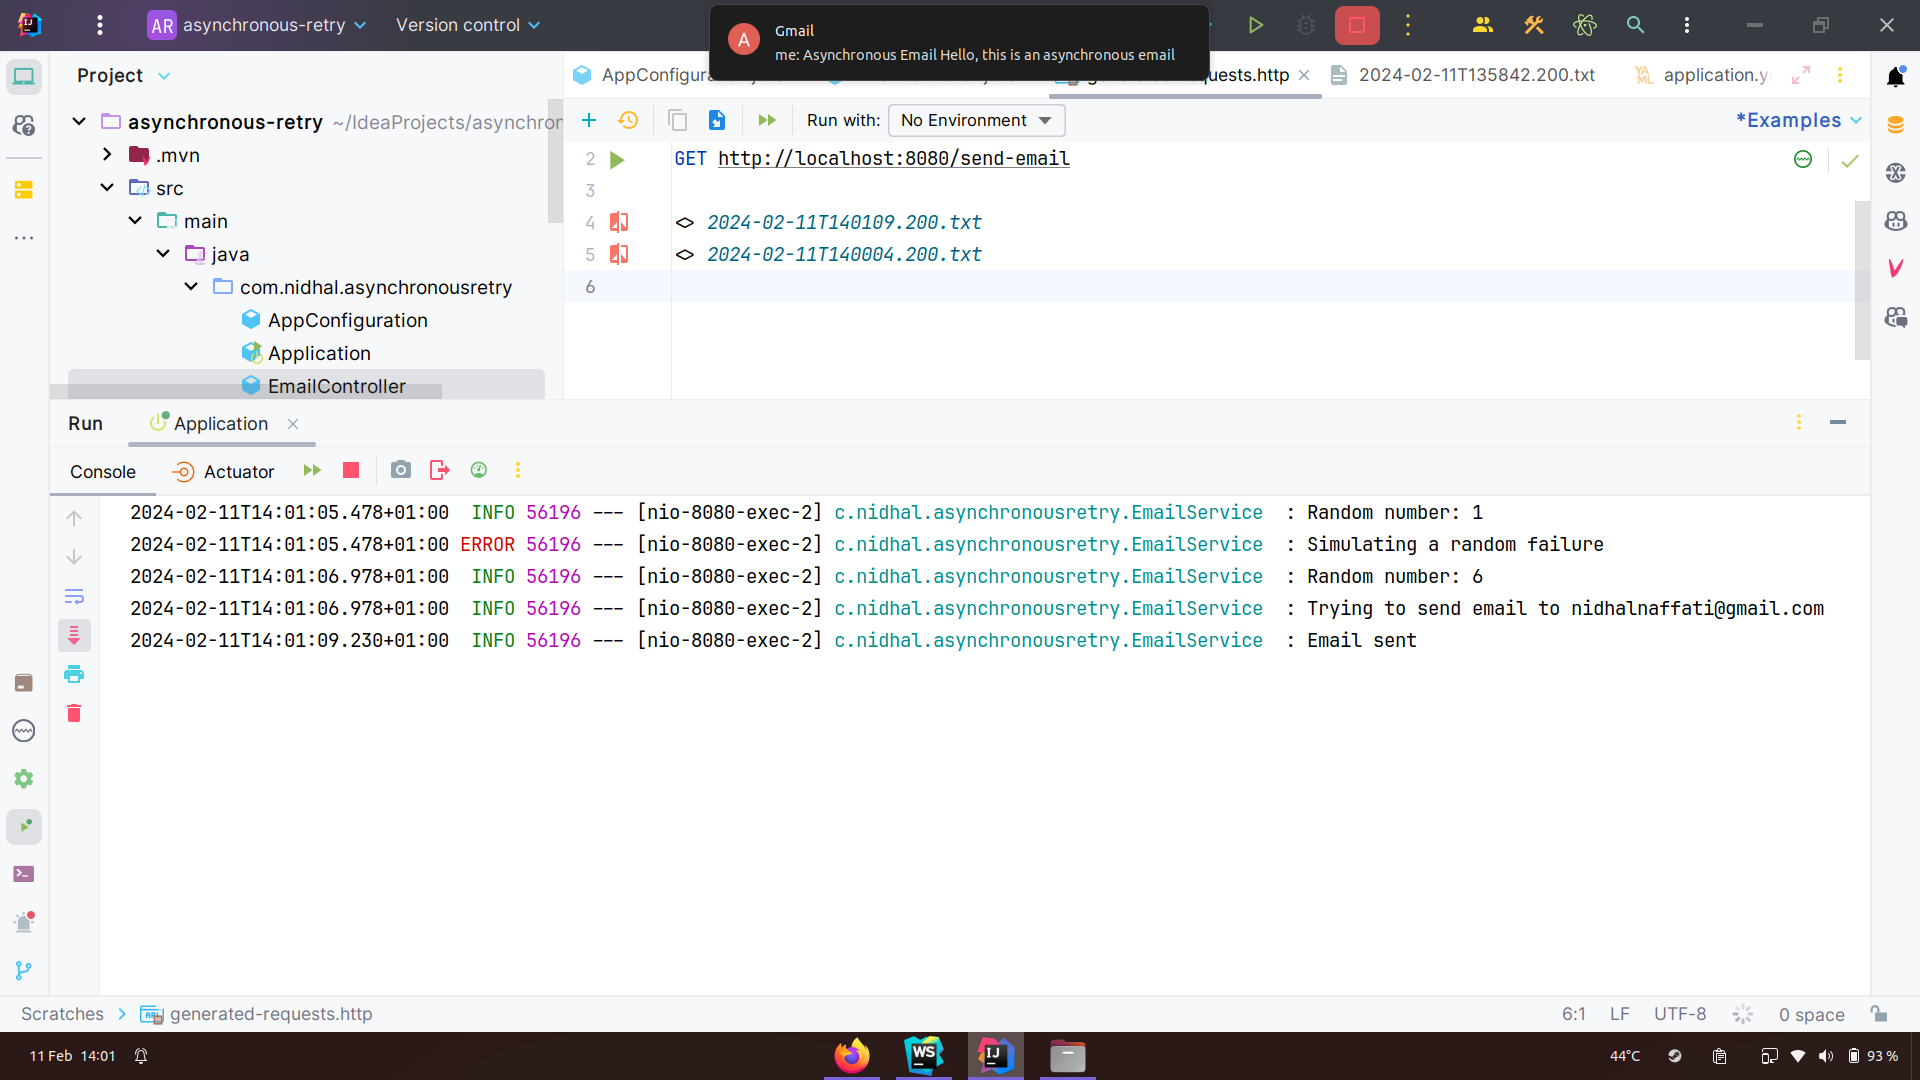The width and height of the screenshot is (1920, 1080).
Task: Open the Terminal tool window
Action: [x=24, y=873]
